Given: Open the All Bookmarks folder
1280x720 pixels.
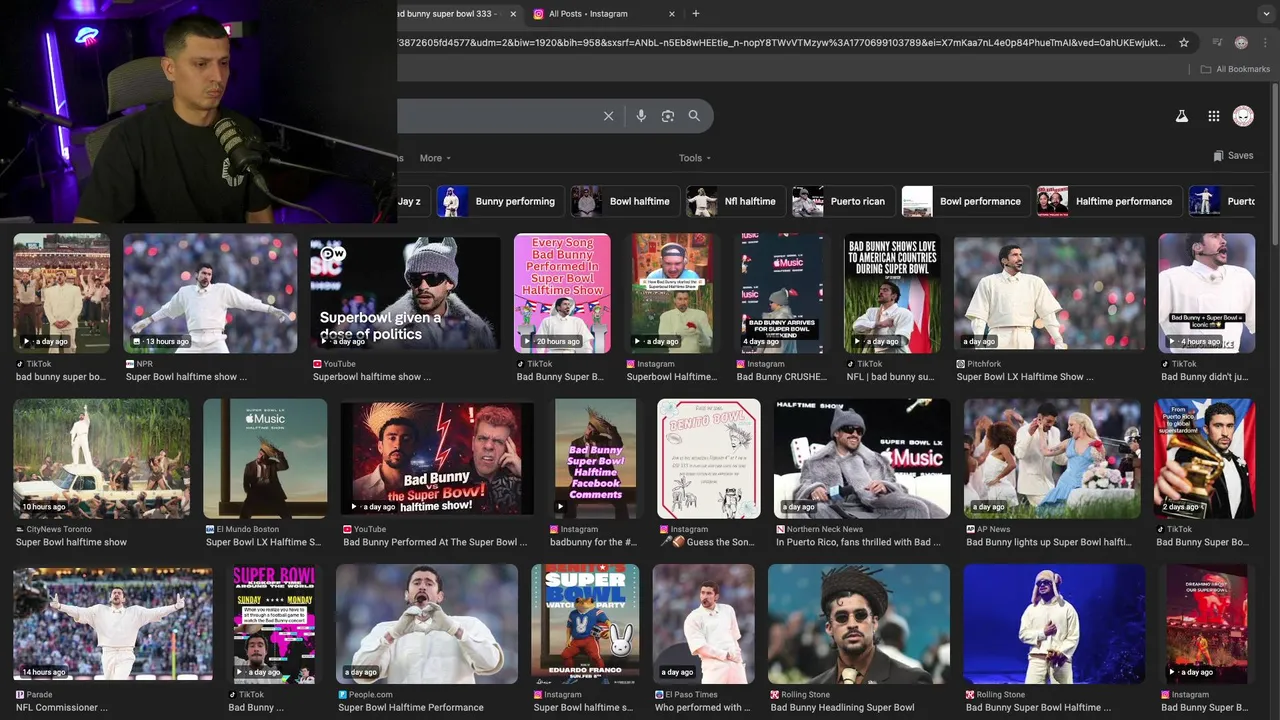Looking at the screenshot, I should click(1235, 69).
